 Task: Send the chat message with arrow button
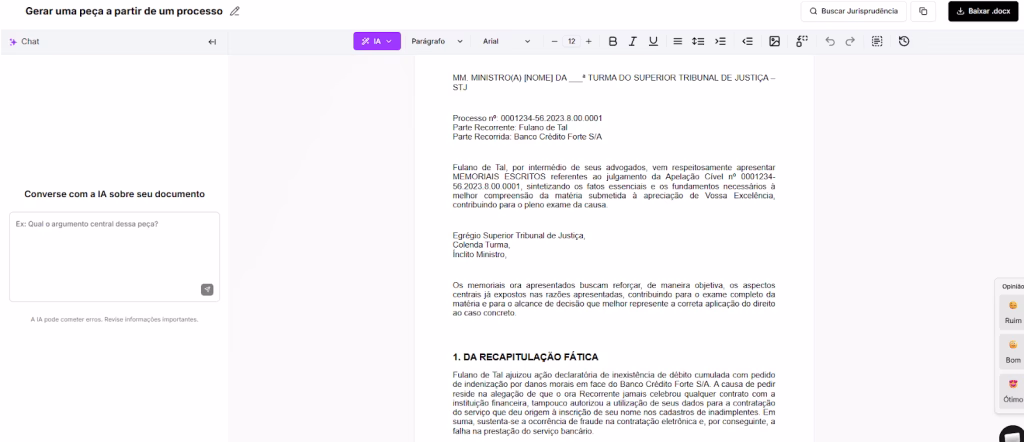pyautogui.click(x=207, y=290)
